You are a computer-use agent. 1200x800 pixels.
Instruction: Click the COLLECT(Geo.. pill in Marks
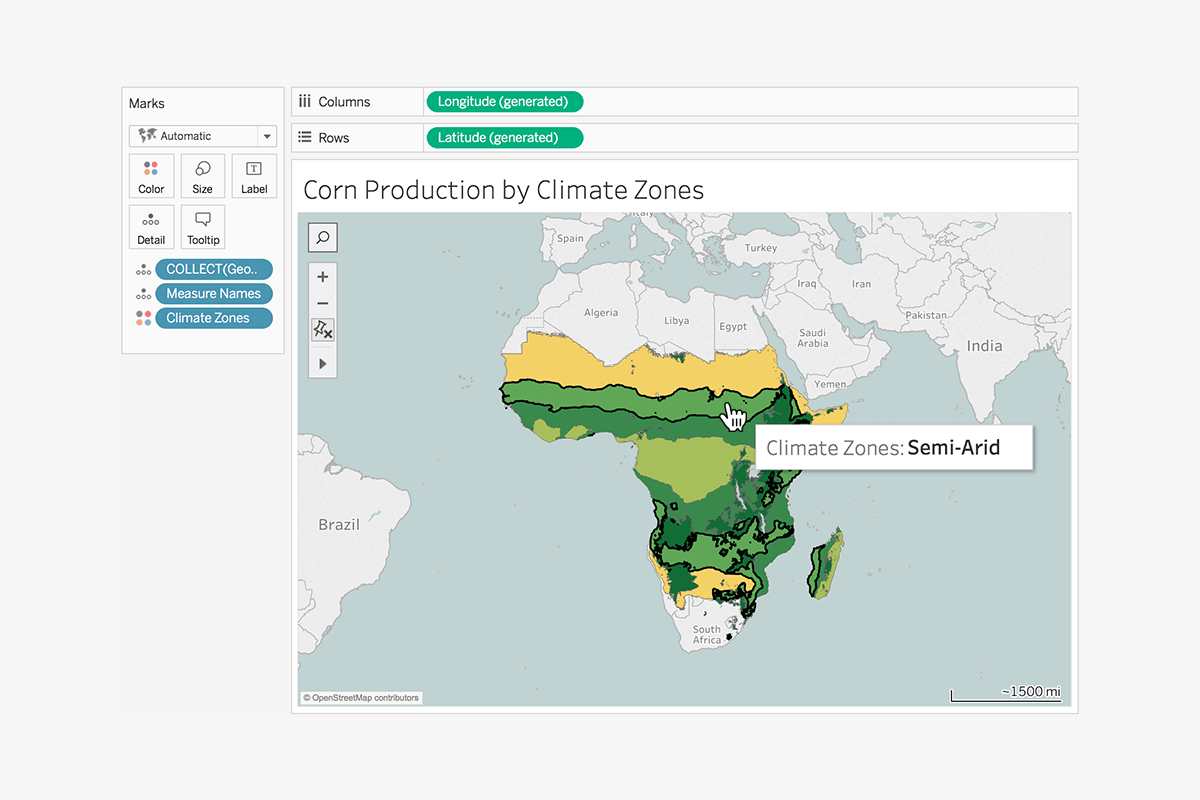pos(213,269)
